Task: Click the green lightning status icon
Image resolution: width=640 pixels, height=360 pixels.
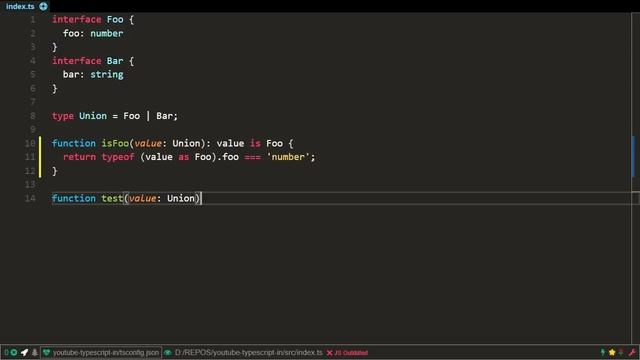Action: (x=602, y=352)
